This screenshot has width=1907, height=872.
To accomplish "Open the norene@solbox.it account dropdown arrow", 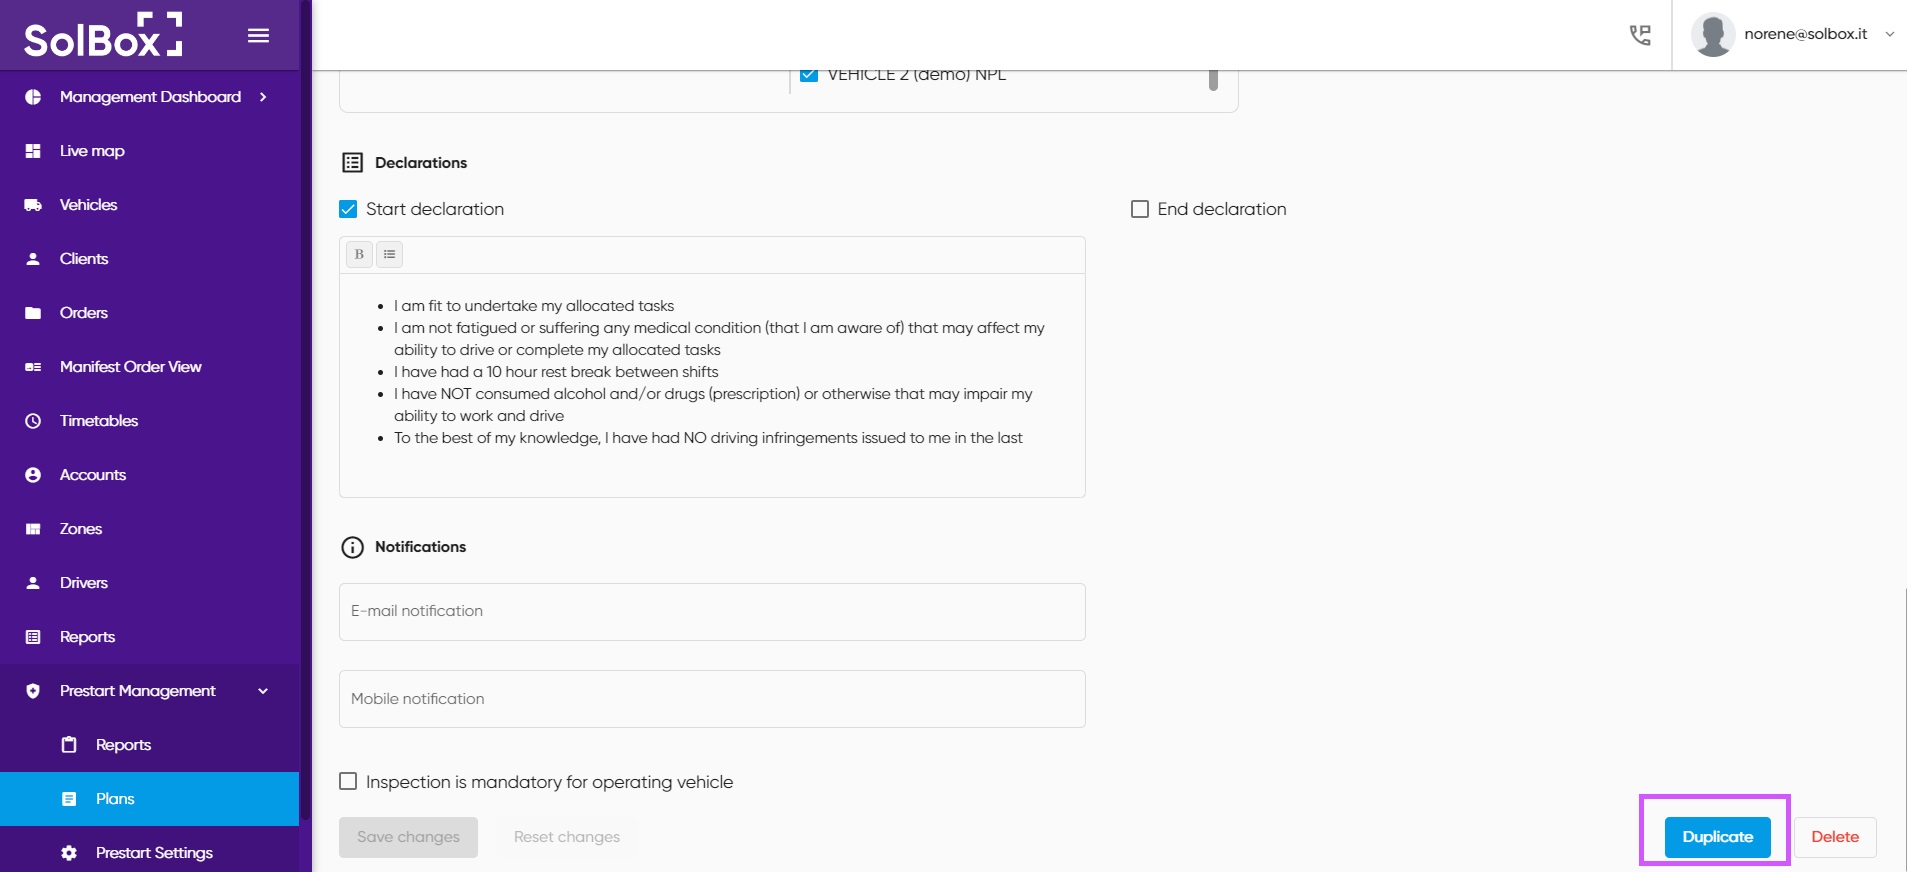I will pos(1890,34).
